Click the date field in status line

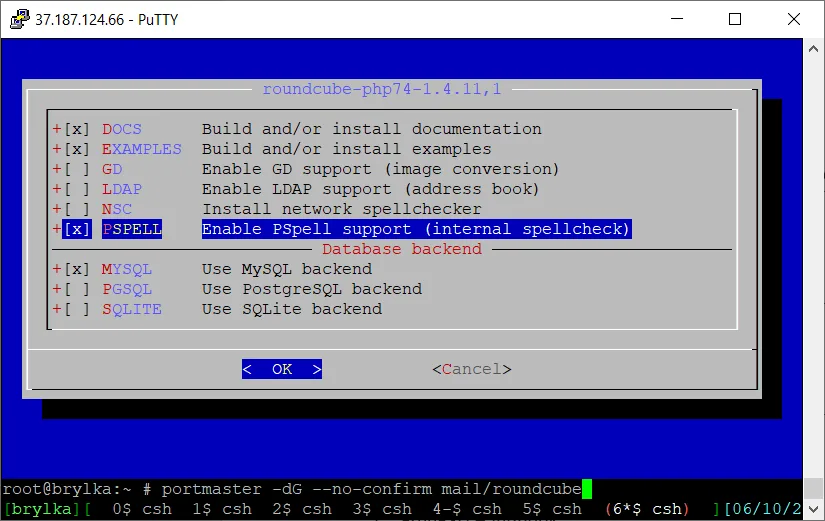pos(763,509)
